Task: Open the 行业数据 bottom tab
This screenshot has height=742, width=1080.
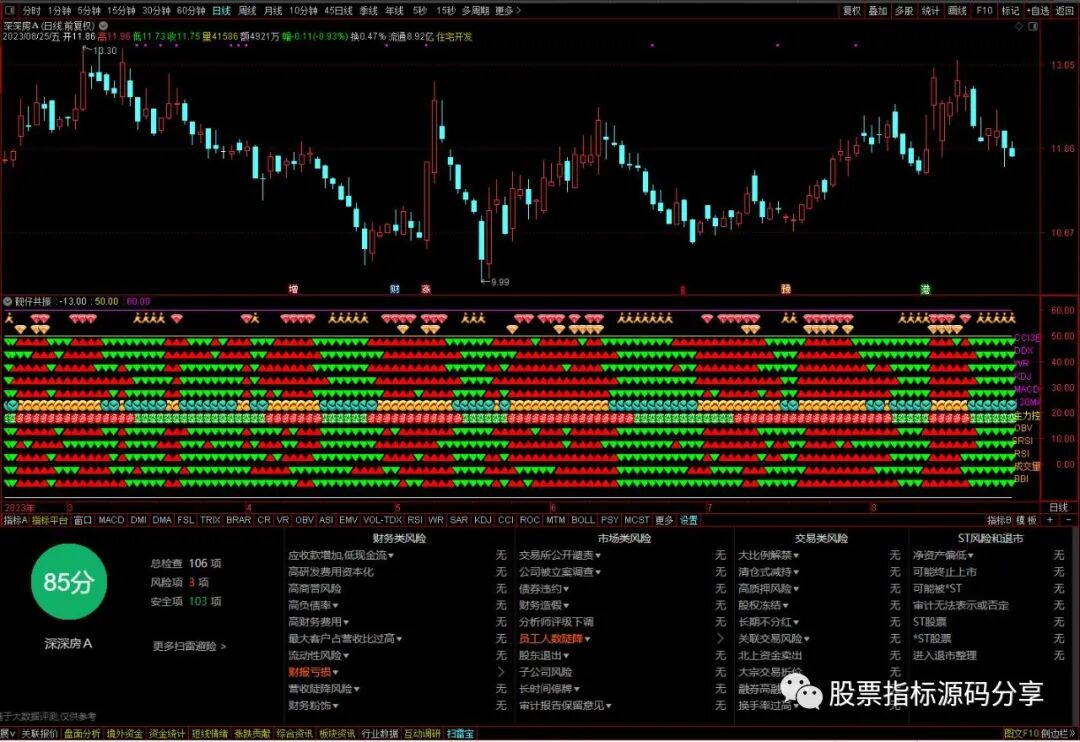Action: point(380,734)
